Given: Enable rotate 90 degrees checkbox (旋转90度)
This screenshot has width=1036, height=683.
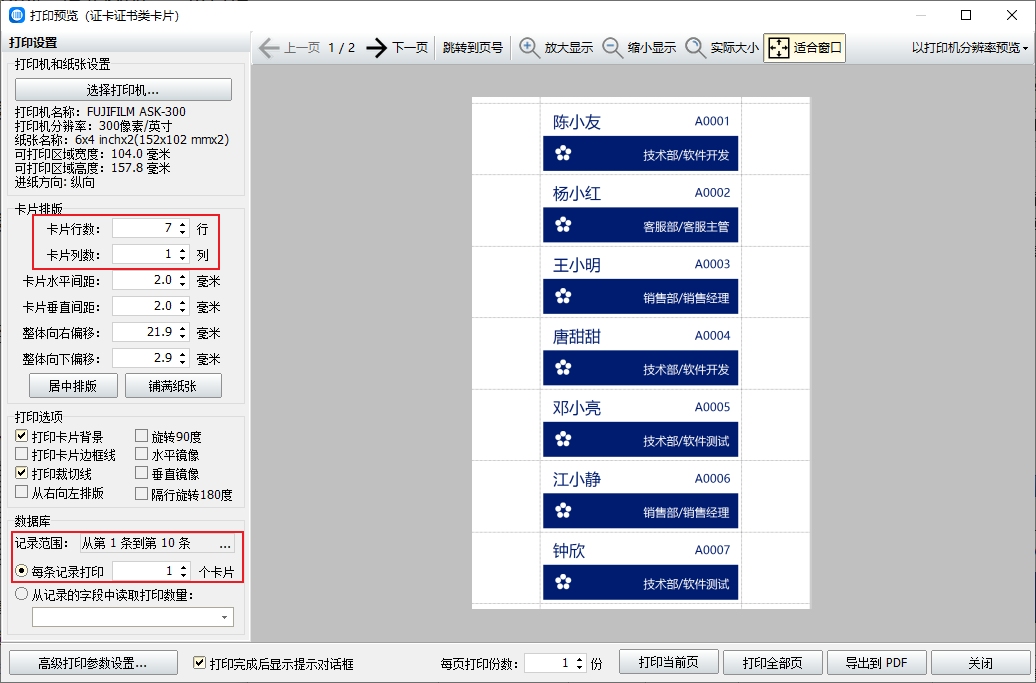Looking at the screenshot, I should coord(142,437).
